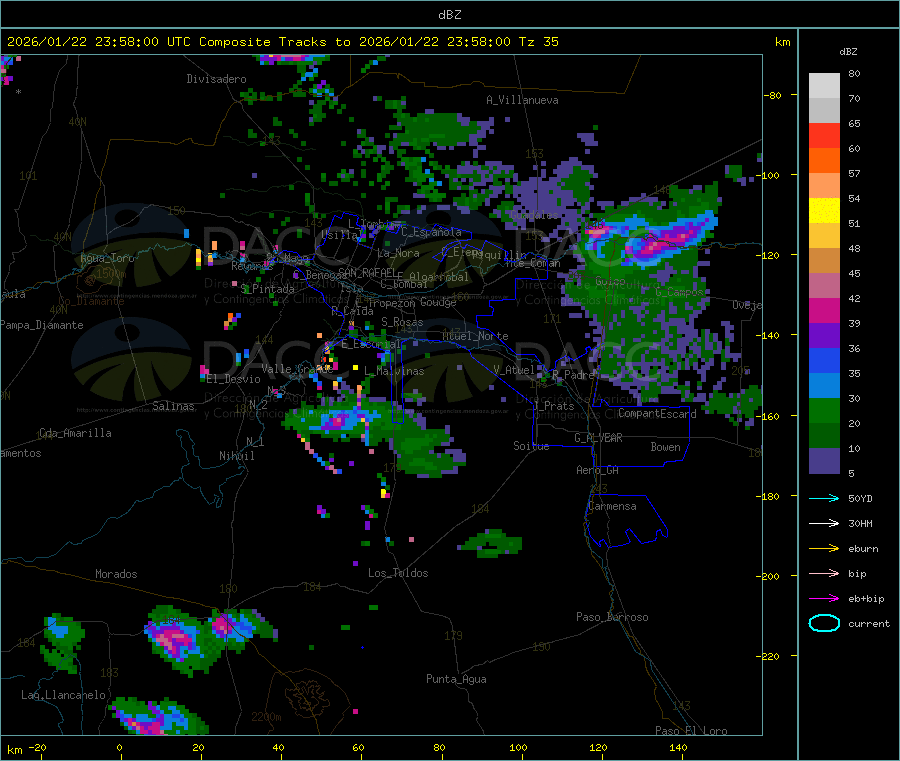The width and height of the screenshot is (900, 761).
Task: Select the 'Agua_Toro' location label
Action: pos(107,258)
